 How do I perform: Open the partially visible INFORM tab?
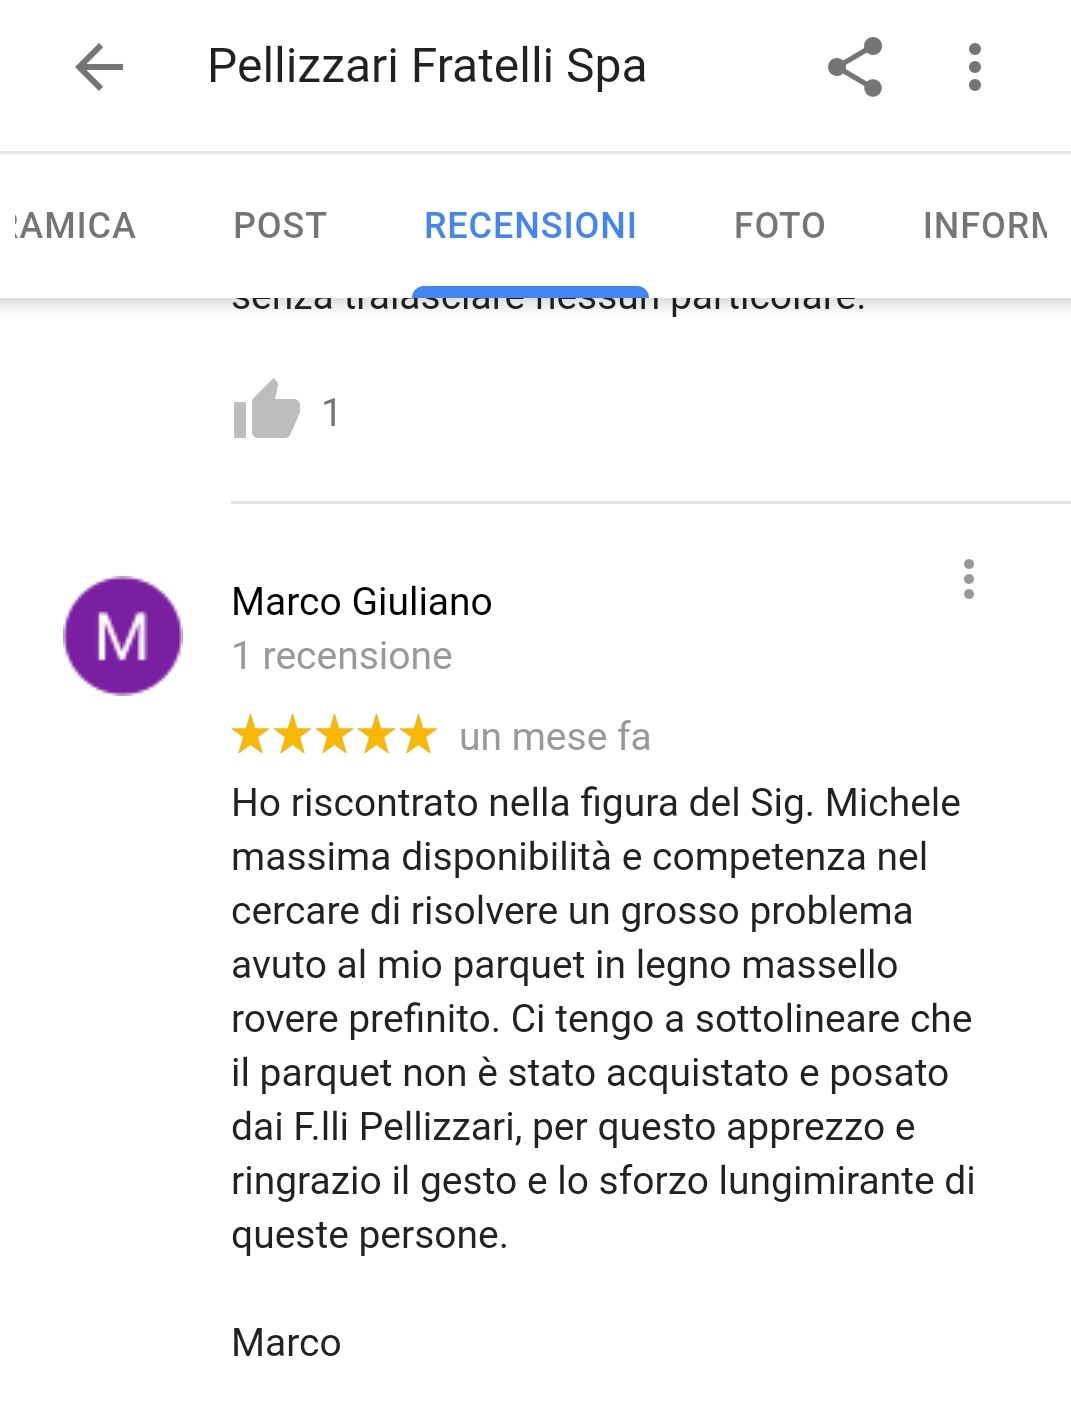click(986, 226)
